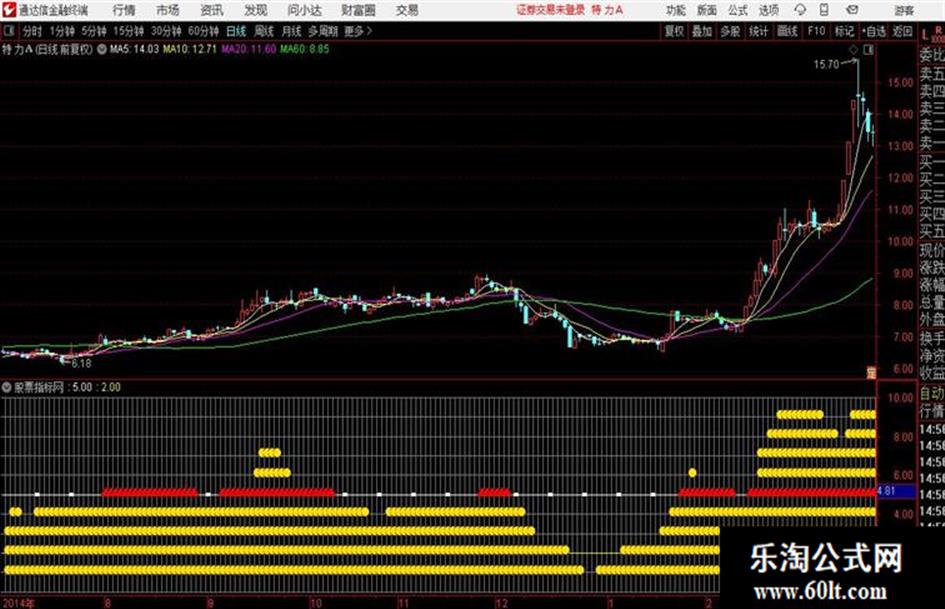Open the 市场 menu
945x609 pixels.
pyautogui.click(x=168, y=10)
